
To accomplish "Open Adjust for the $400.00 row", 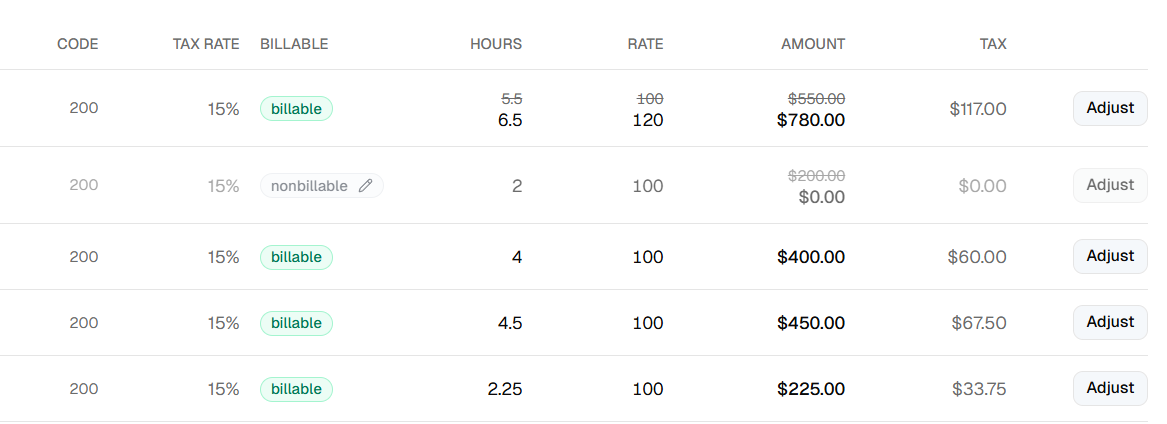I will pos(1110,257).
